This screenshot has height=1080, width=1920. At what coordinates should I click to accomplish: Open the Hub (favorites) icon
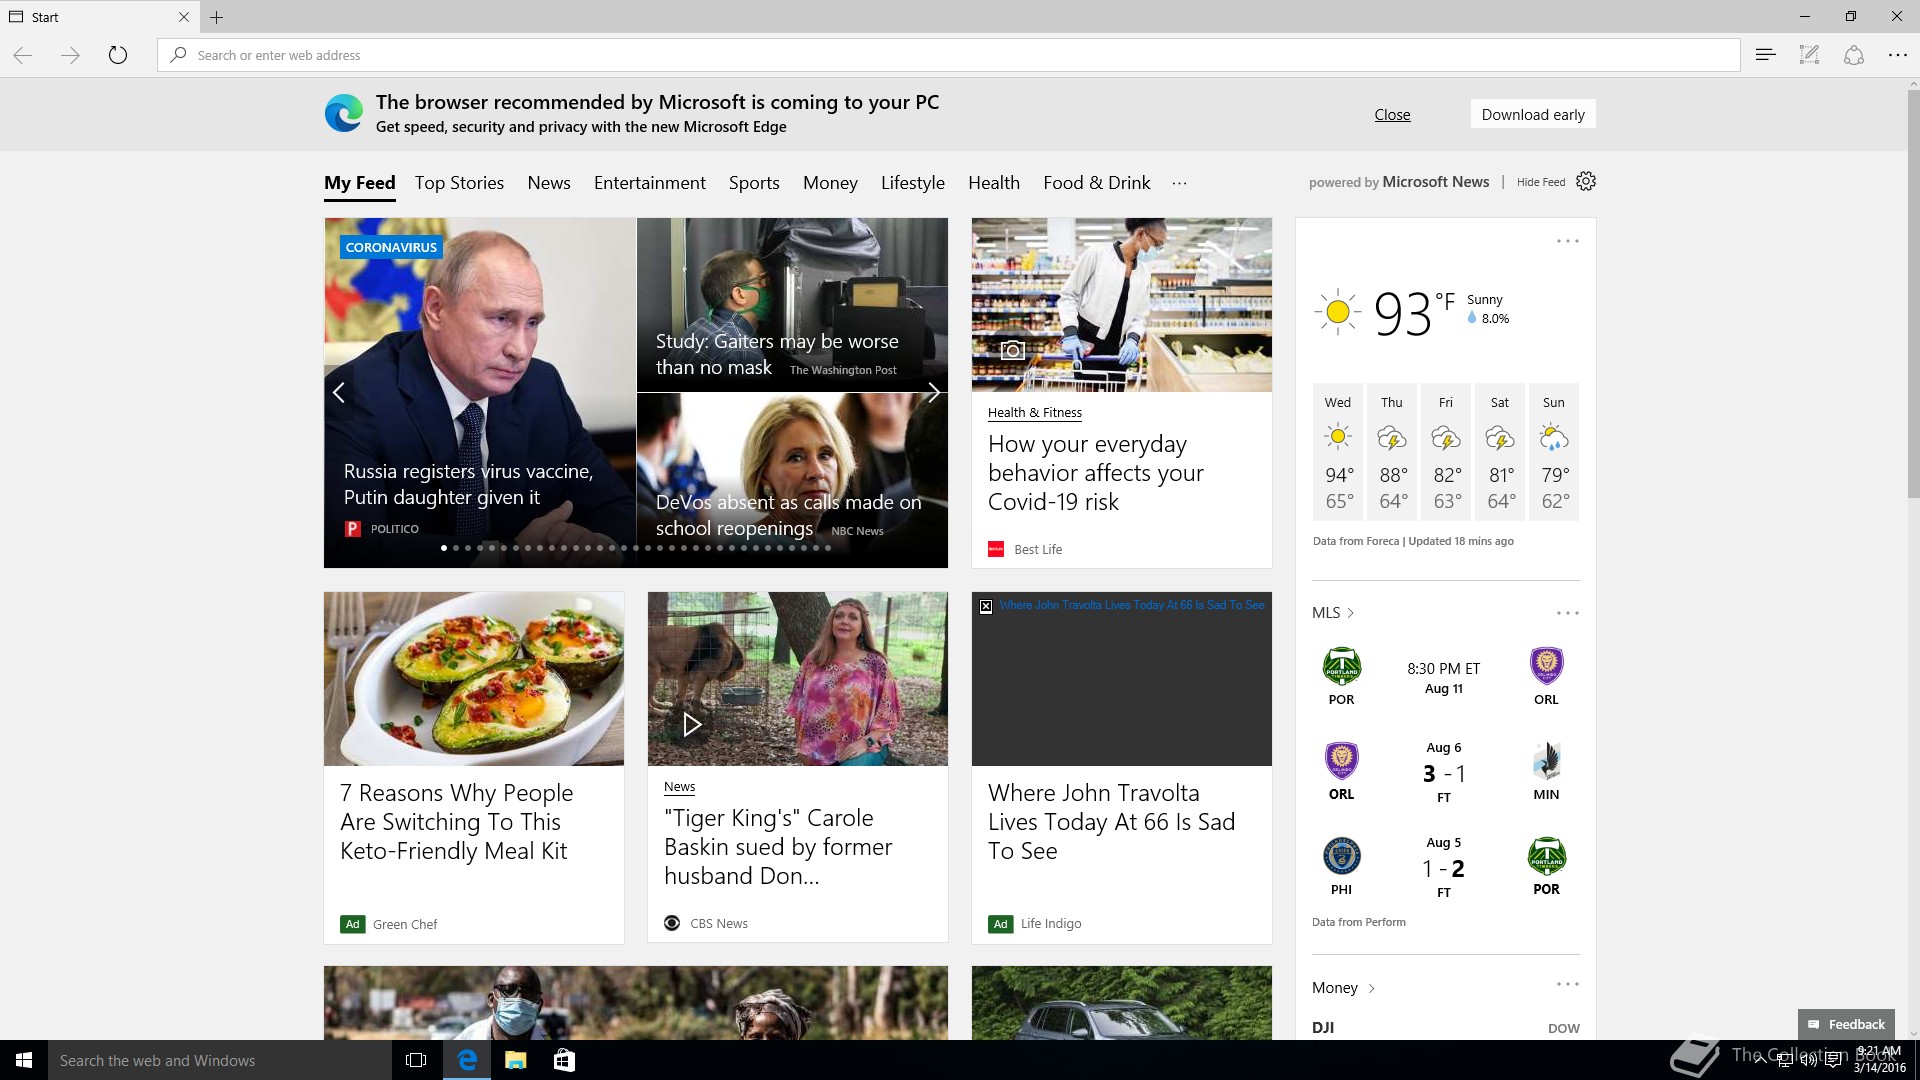1766,55
